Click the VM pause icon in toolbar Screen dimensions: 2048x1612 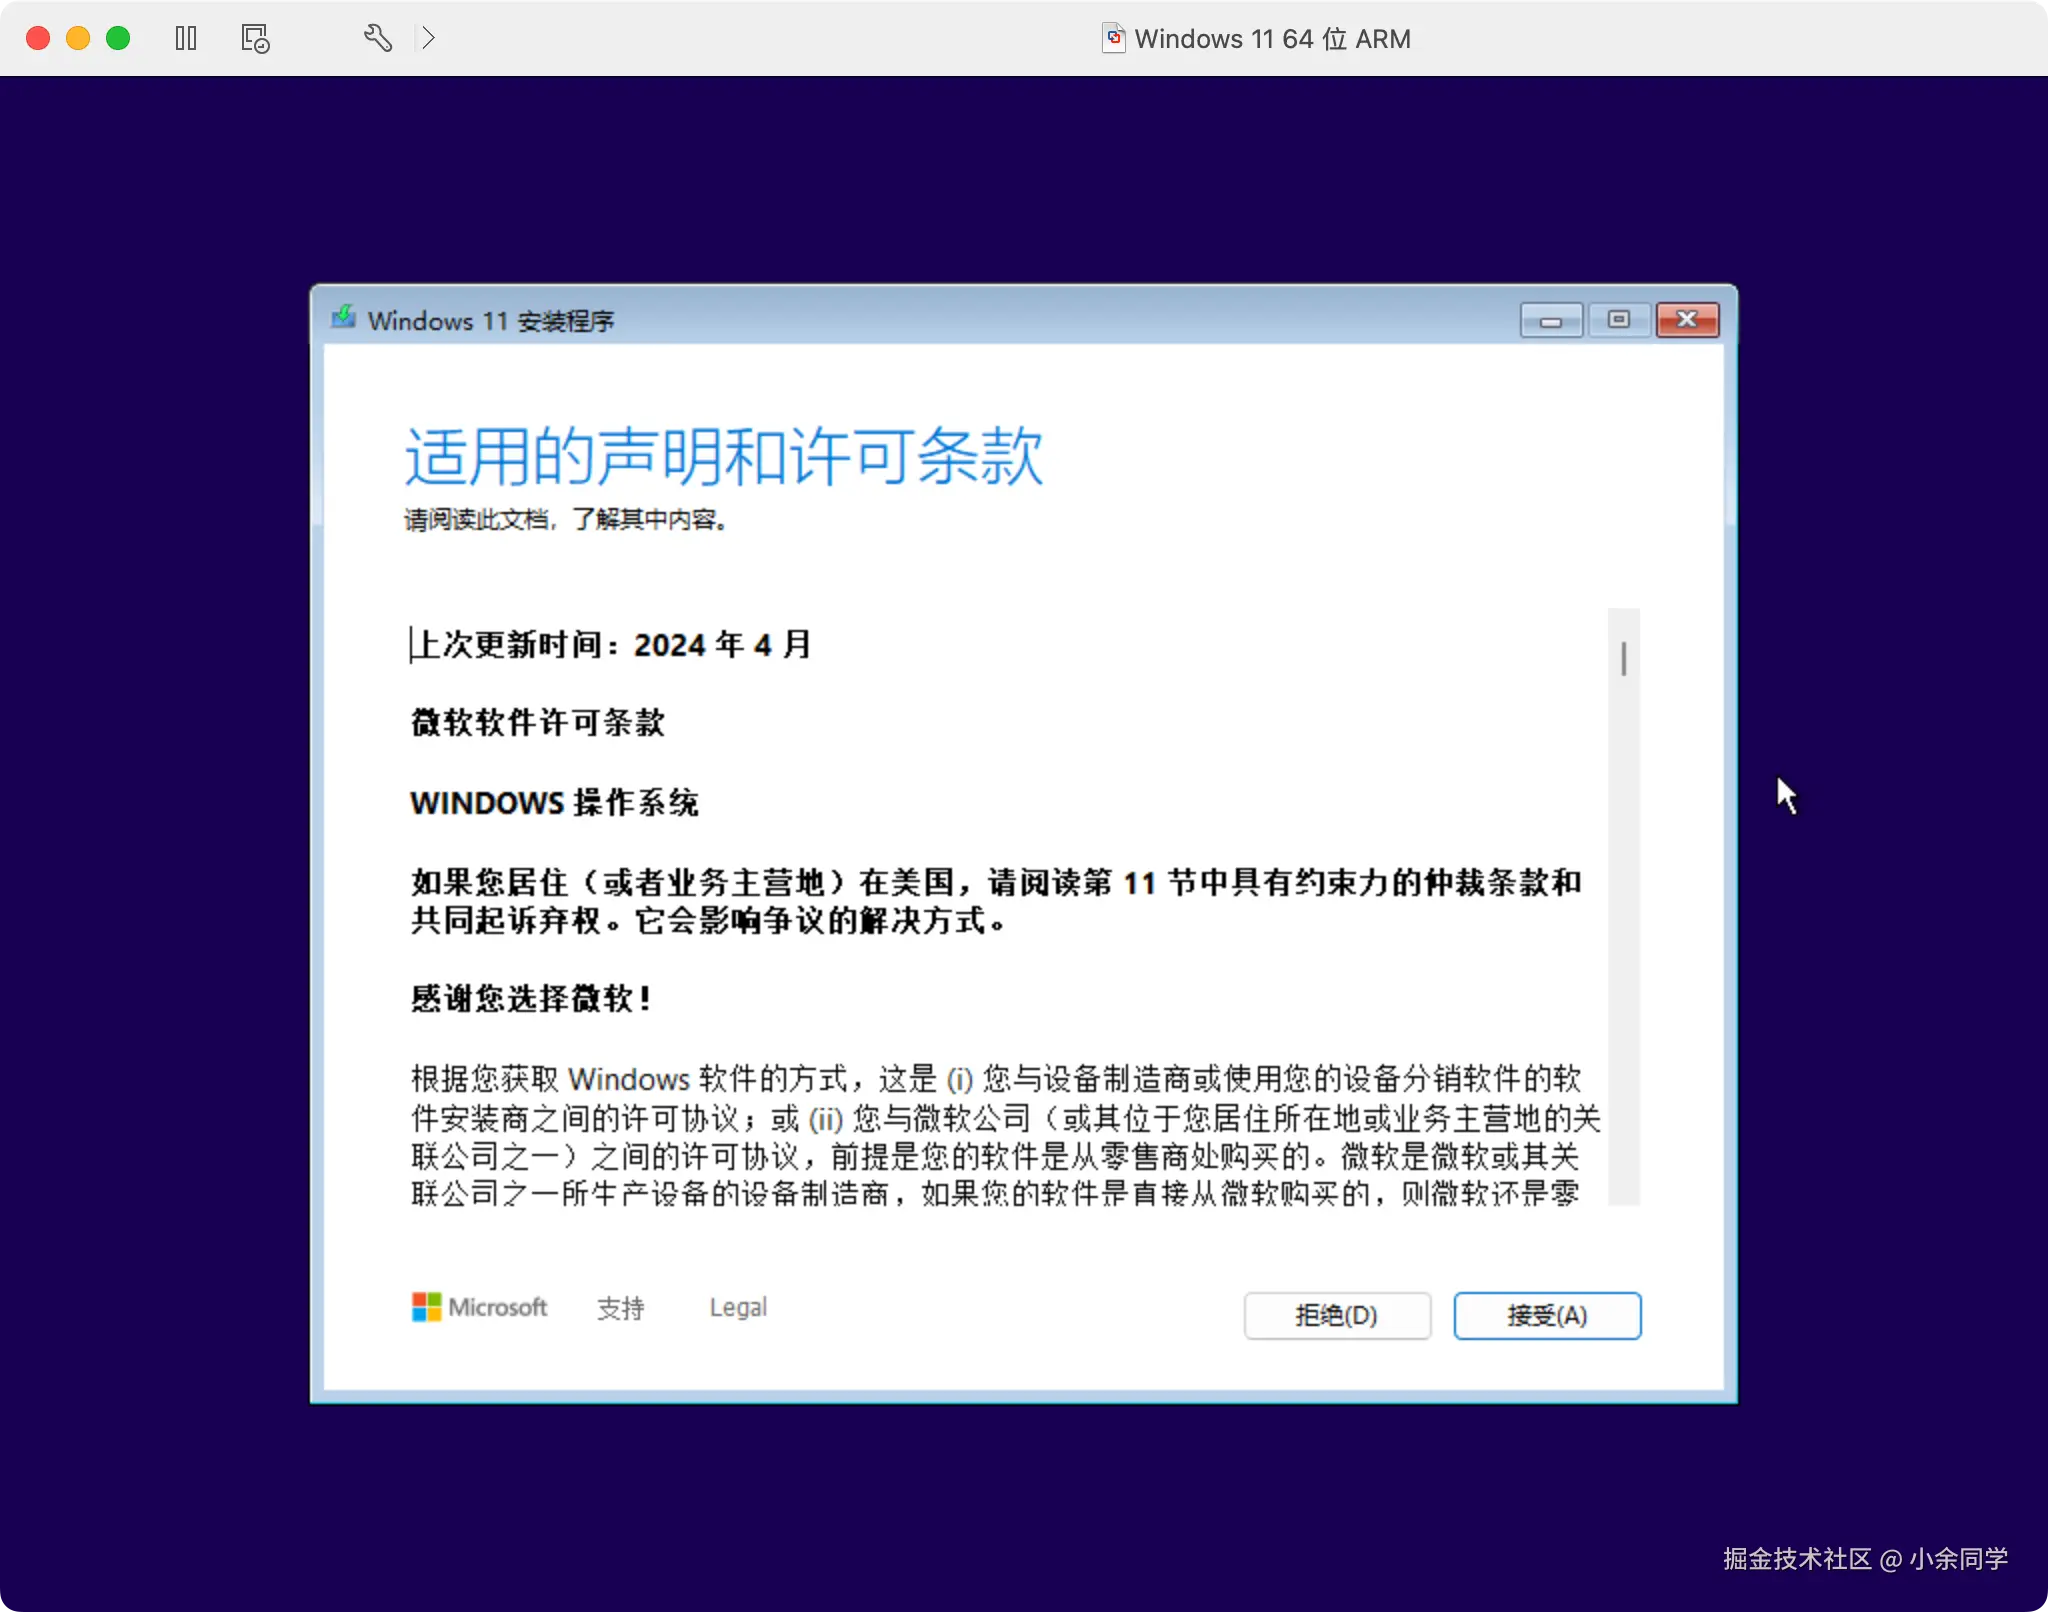tap(186, 38)
